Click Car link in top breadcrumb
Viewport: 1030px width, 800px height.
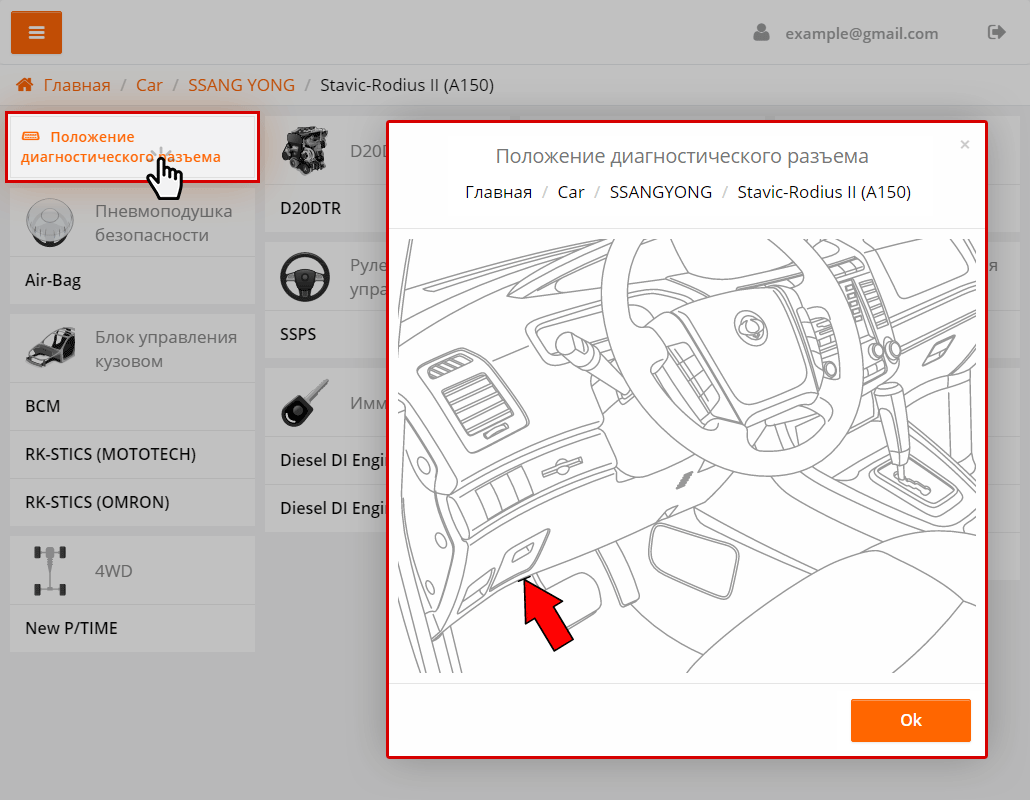149,85
